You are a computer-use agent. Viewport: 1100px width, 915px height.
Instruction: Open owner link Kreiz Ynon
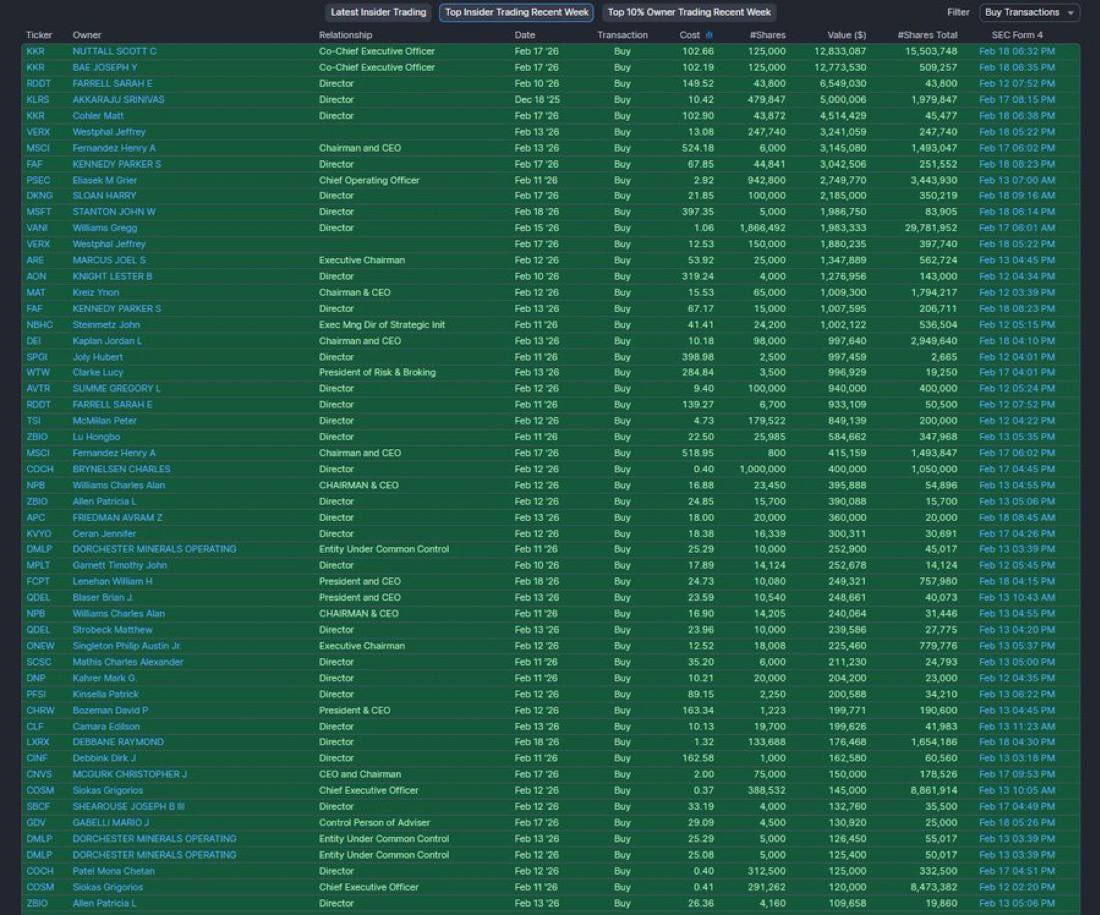click(x=95, y=293)
